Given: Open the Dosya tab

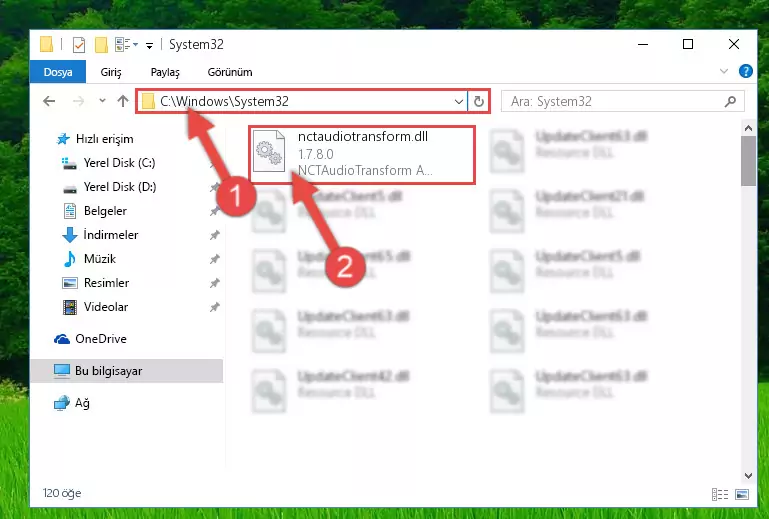Looking at the screenshot, I should 58,72.
